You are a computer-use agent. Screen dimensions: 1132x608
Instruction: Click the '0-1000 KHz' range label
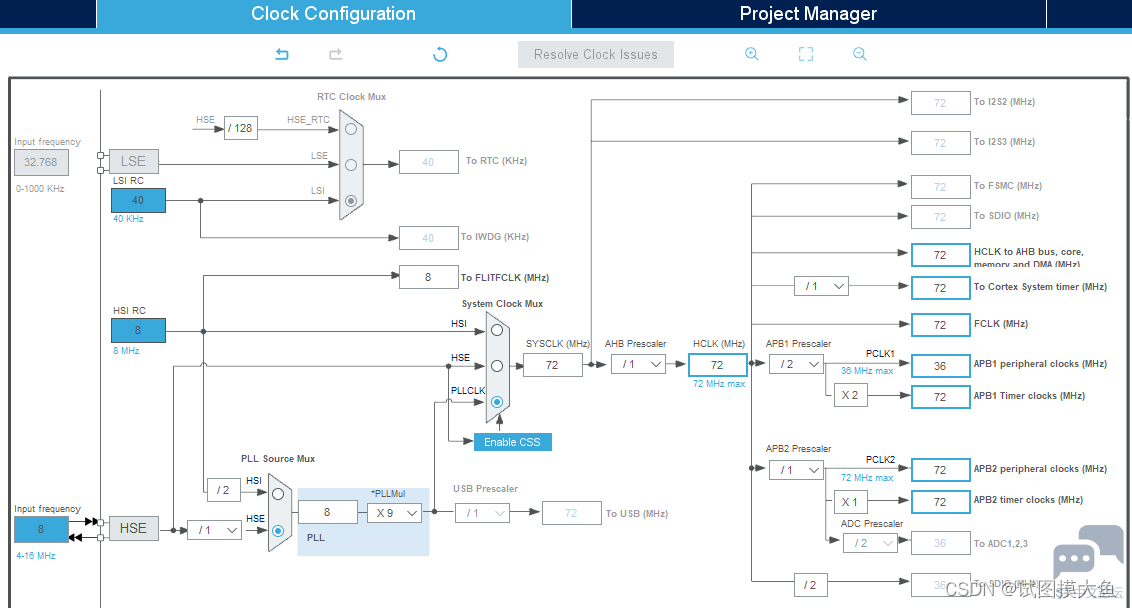tap(40, 188)
